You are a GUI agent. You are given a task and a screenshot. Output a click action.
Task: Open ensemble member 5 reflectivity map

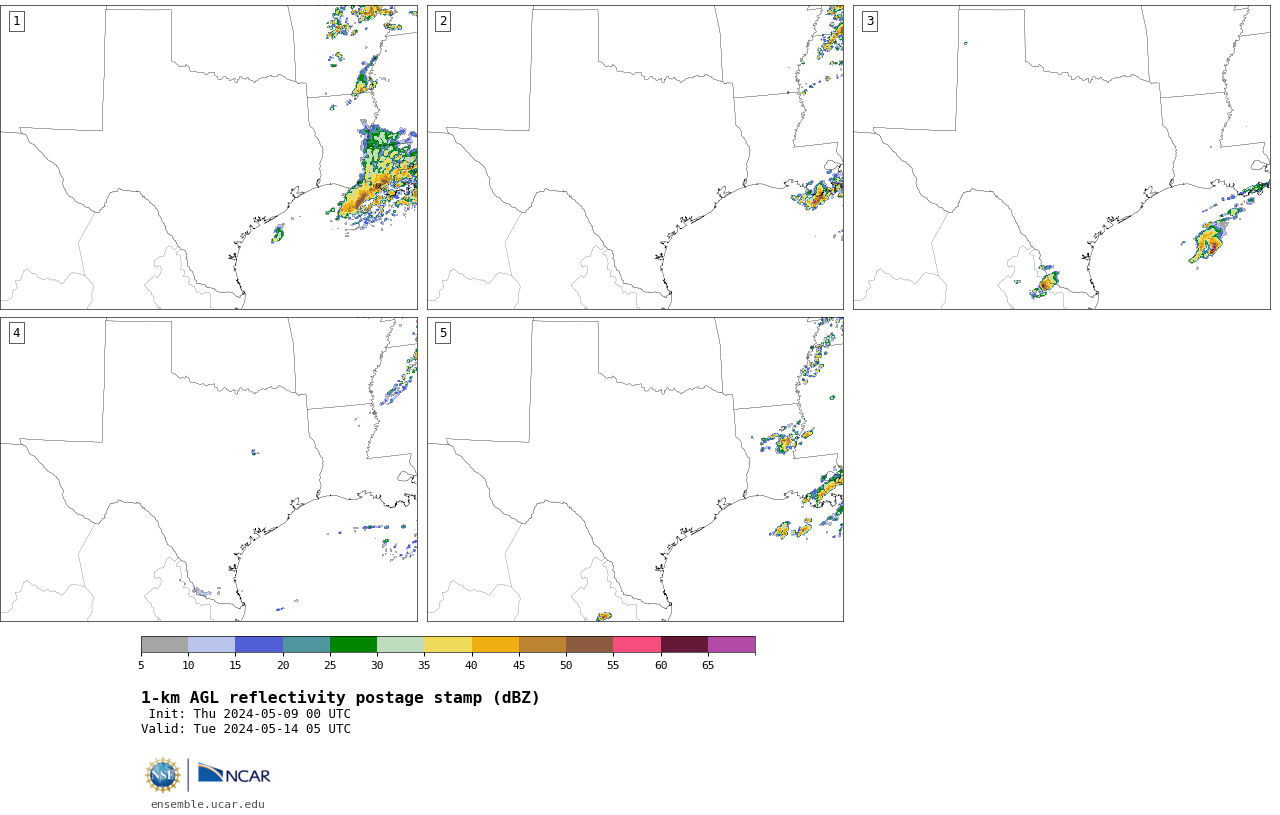[x=635, y=470]
